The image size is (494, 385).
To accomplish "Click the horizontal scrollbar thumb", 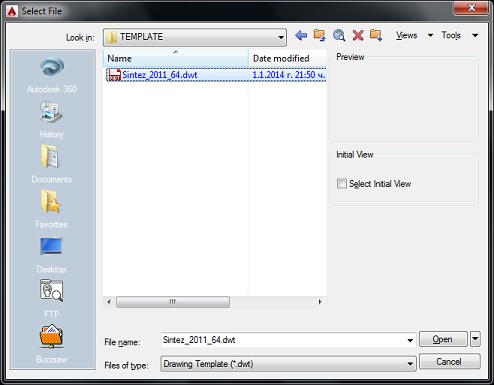I will coord(173,302).
